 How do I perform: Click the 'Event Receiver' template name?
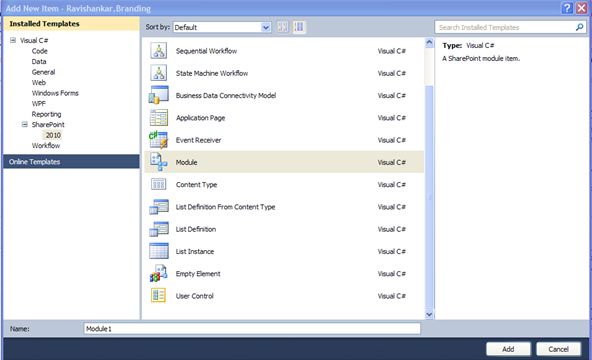tap(198, 140)
